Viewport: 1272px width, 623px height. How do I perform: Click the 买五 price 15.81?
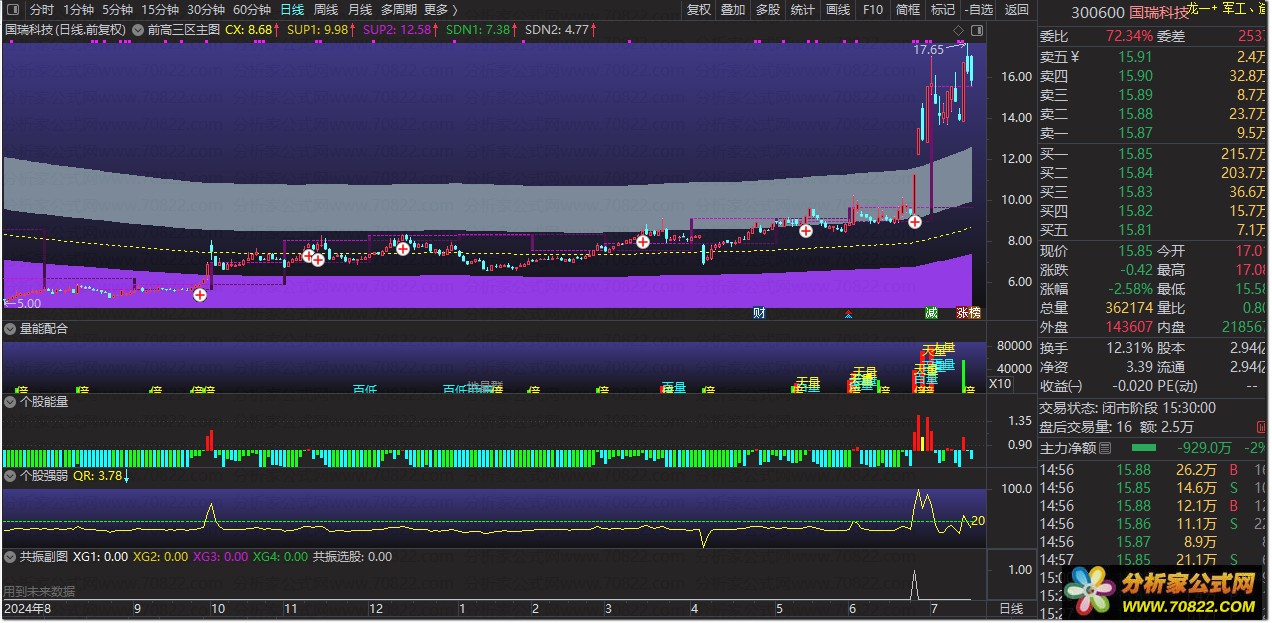click(1136, 230)
